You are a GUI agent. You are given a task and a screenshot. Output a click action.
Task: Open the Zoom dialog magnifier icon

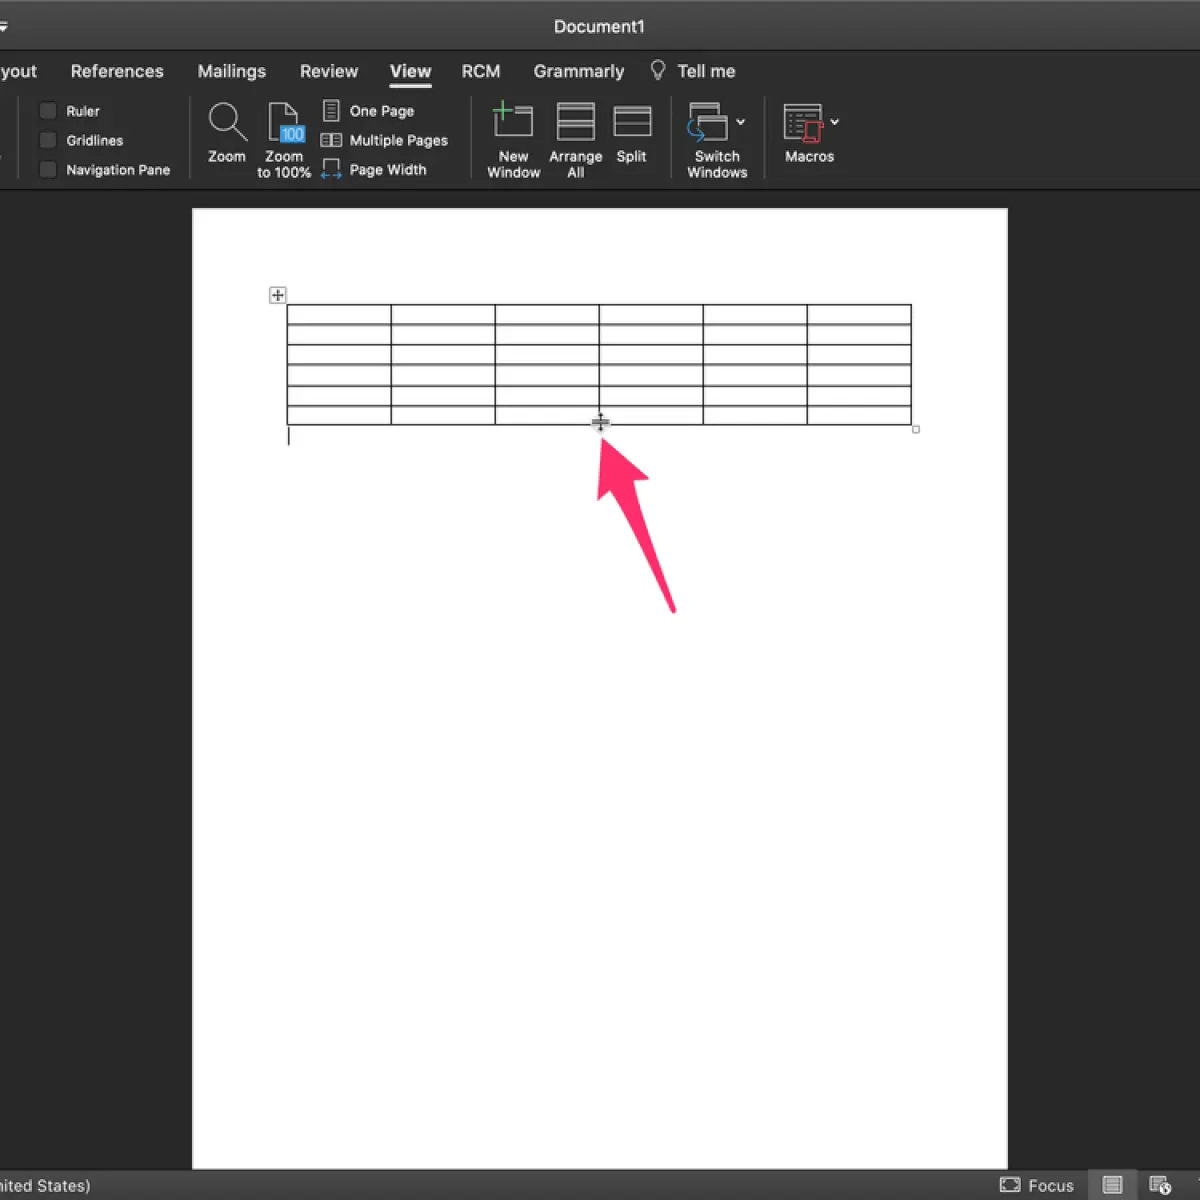coord(227,122)
